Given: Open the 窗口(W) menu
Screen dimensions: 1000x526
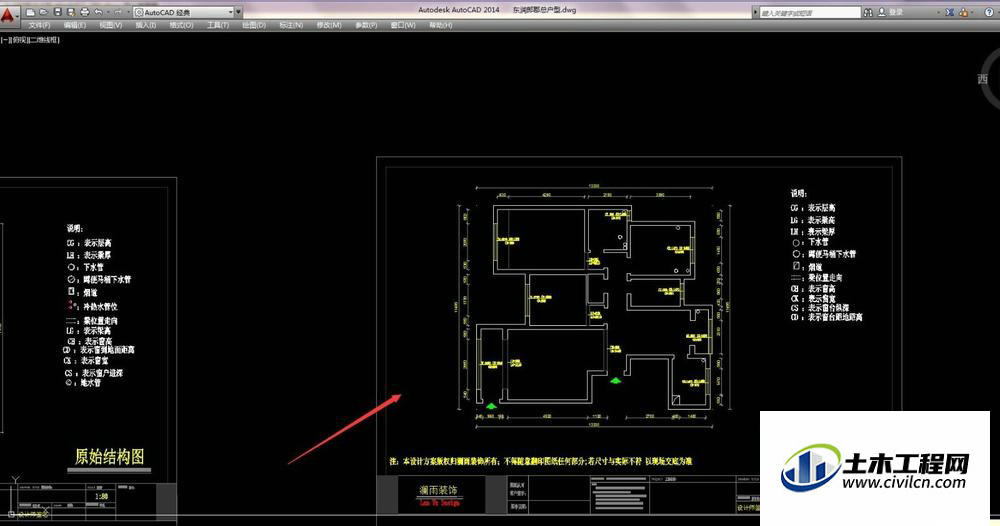Looking at the screenshot, I should [403, 25].
